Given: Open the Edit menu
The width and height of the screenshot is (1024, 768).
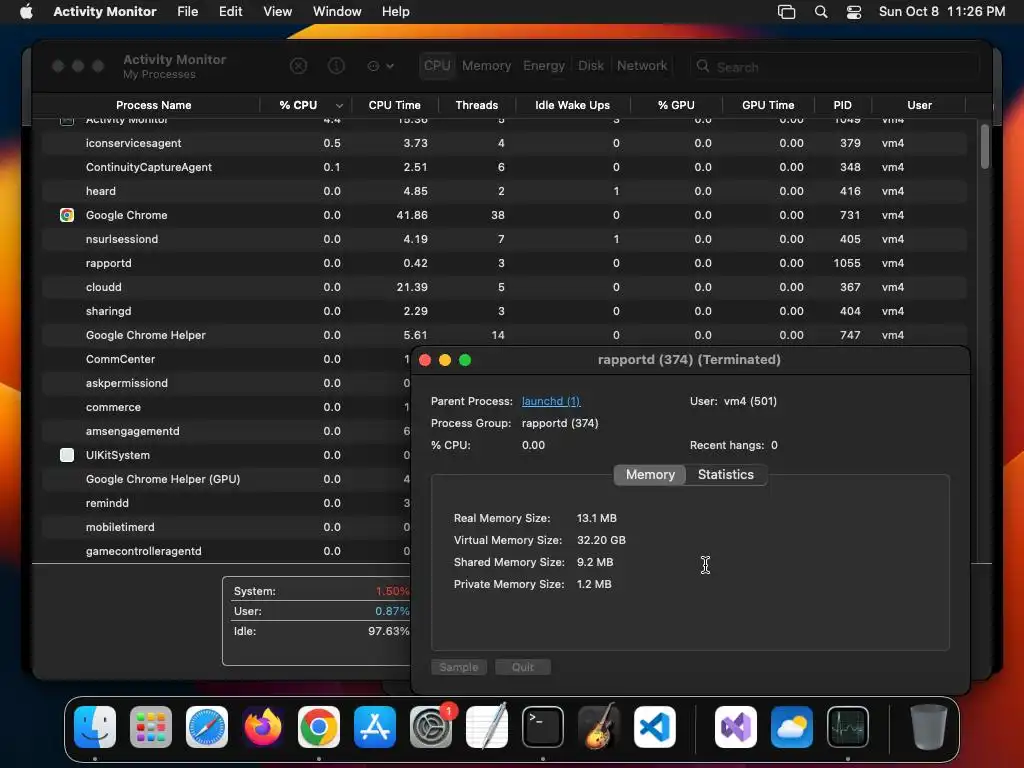Looking at the screenshot, I should coord(231,12).
